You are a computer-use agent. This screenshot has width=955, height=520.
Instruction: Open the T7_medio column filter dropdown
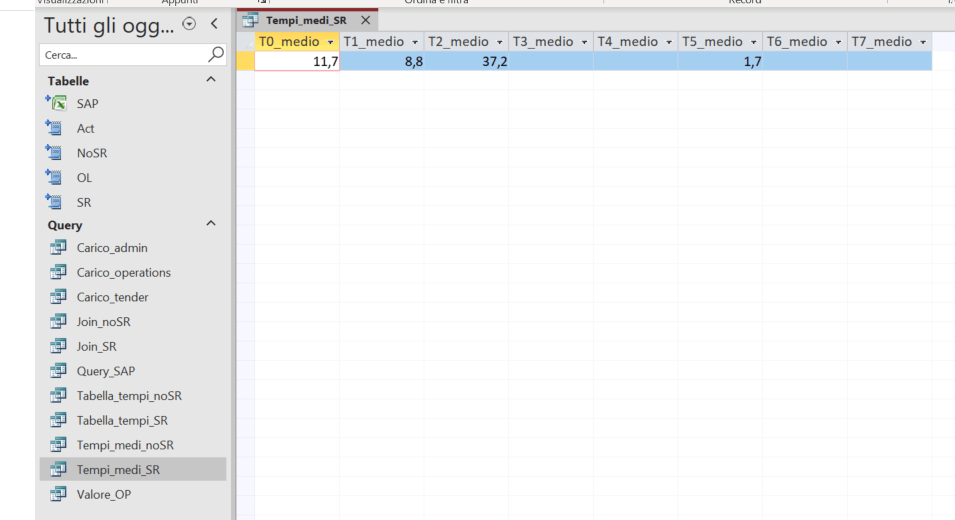coord(923,42)
